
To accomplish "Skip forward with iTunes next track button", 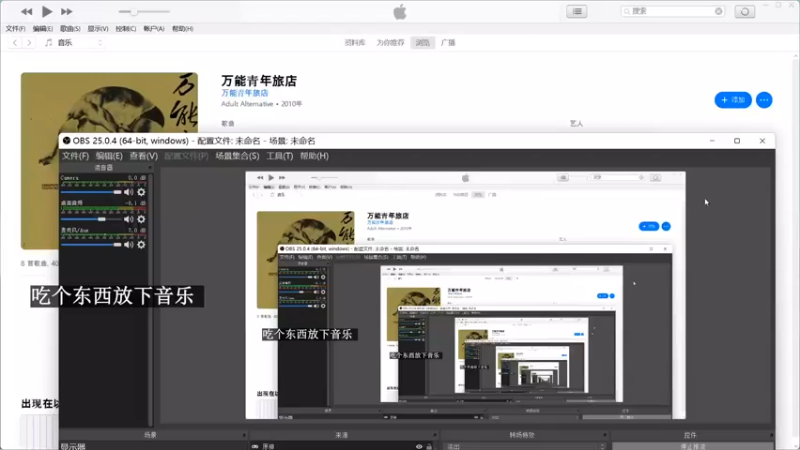I will coord(66,11).
